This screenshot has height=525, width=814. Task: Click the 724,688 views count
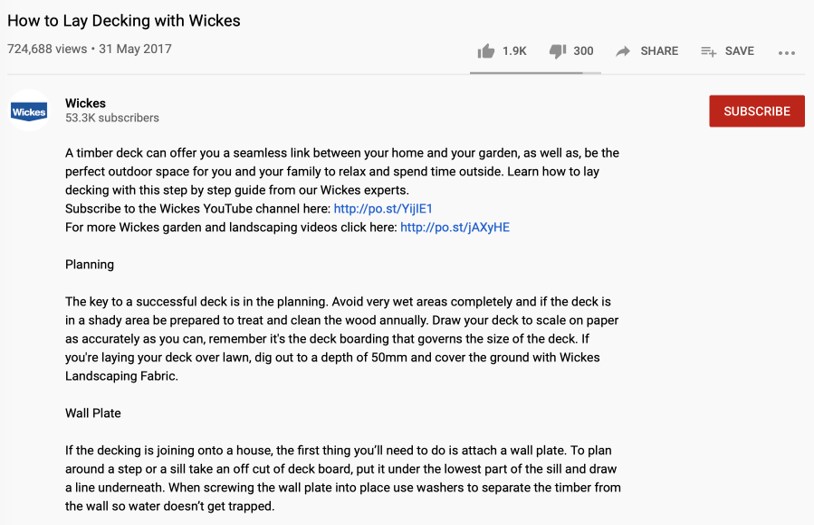47,49
